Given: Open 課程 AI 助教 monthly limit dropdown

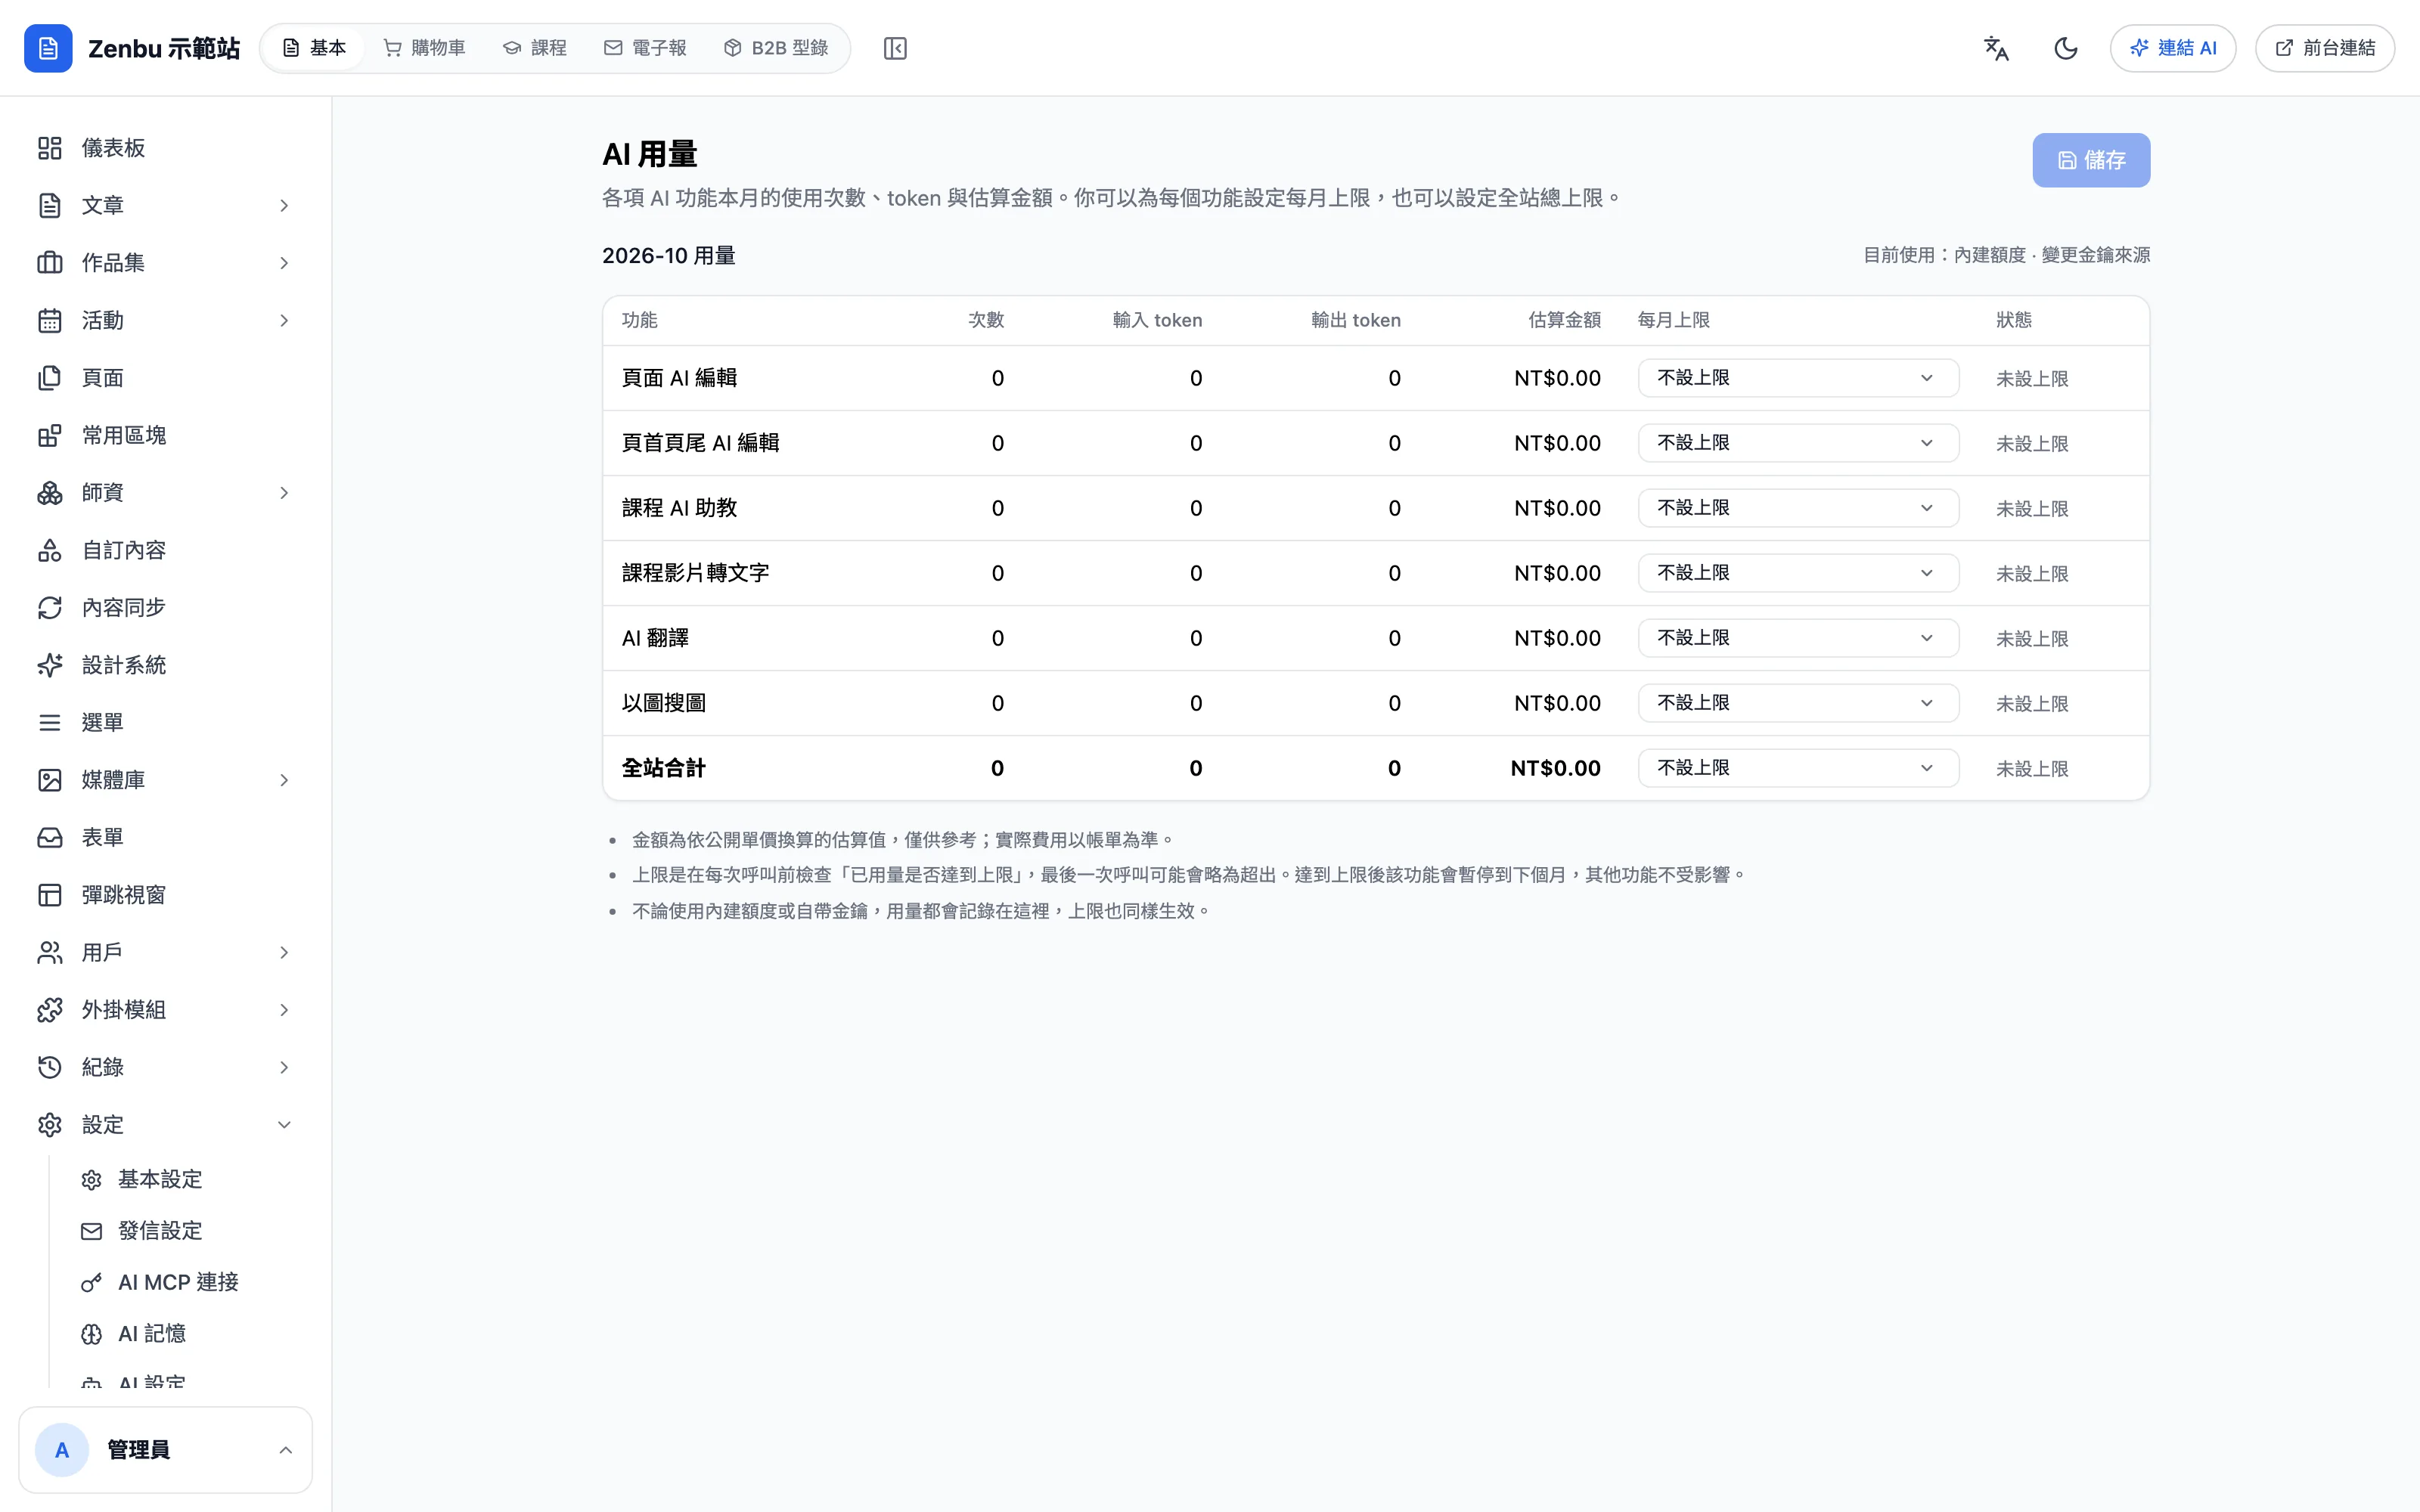Looking at the screenshot, I should pyautogui.click(x=1798, y=508).
